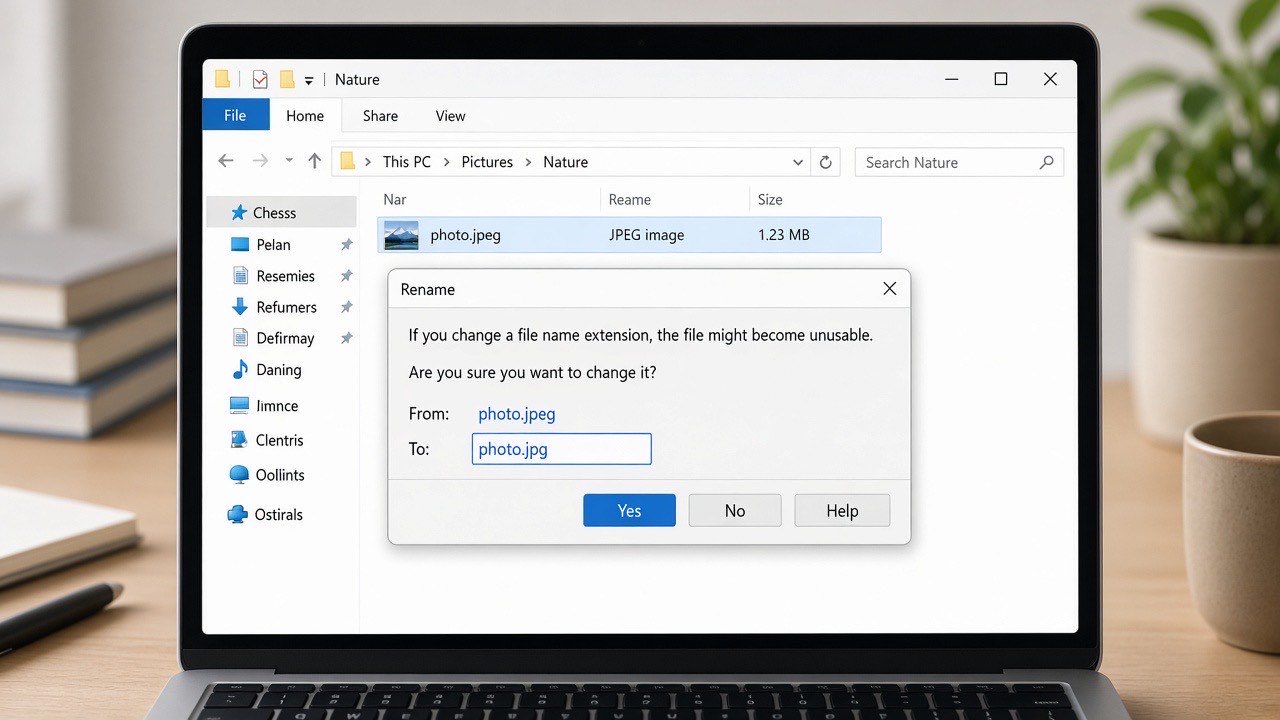
Task: Refresh the Nature folder view
Action: click(826, 162)
